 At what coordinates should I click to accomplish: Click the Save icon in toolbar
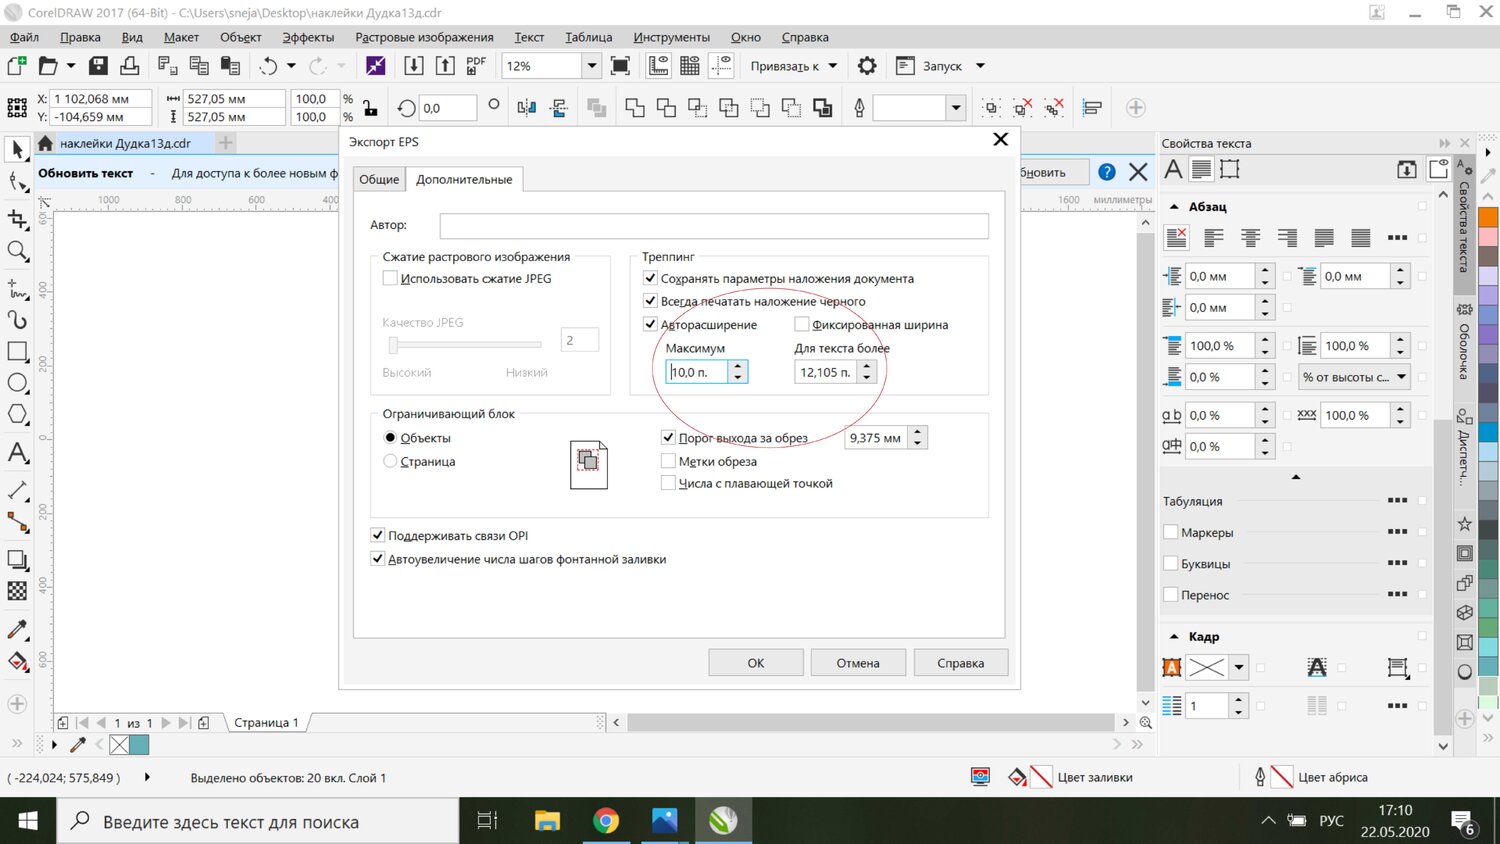click(98, 66)
